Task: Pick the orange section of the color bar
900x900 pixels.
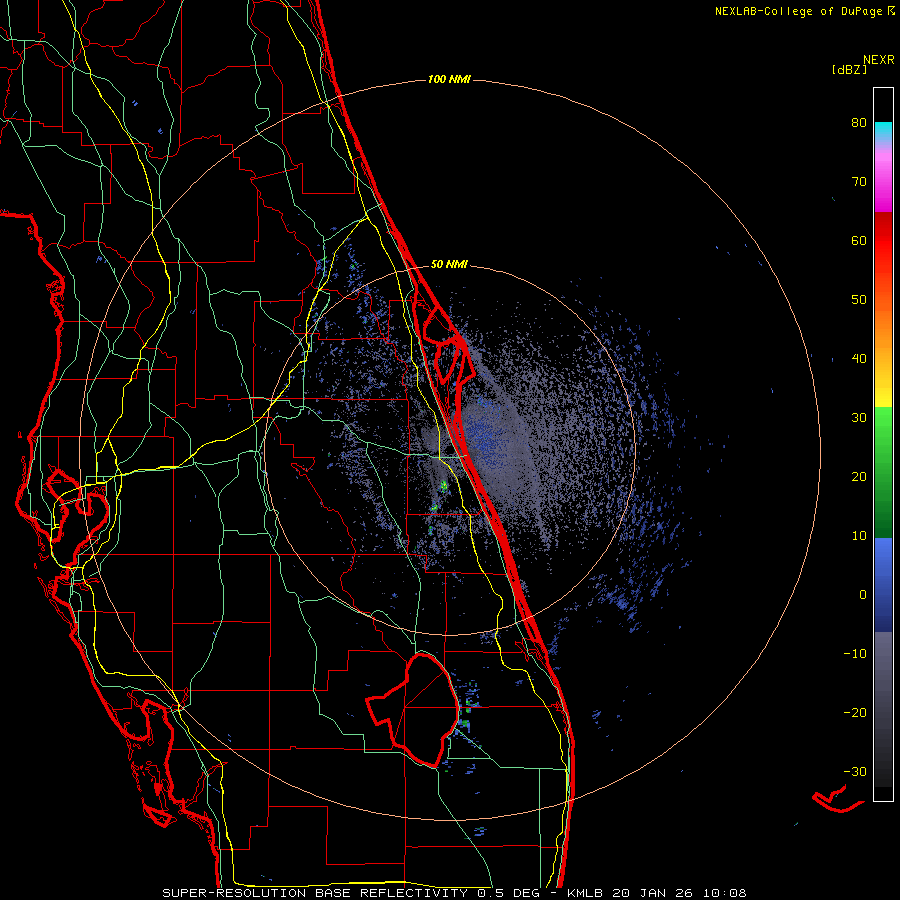Action: pos(883,327)
